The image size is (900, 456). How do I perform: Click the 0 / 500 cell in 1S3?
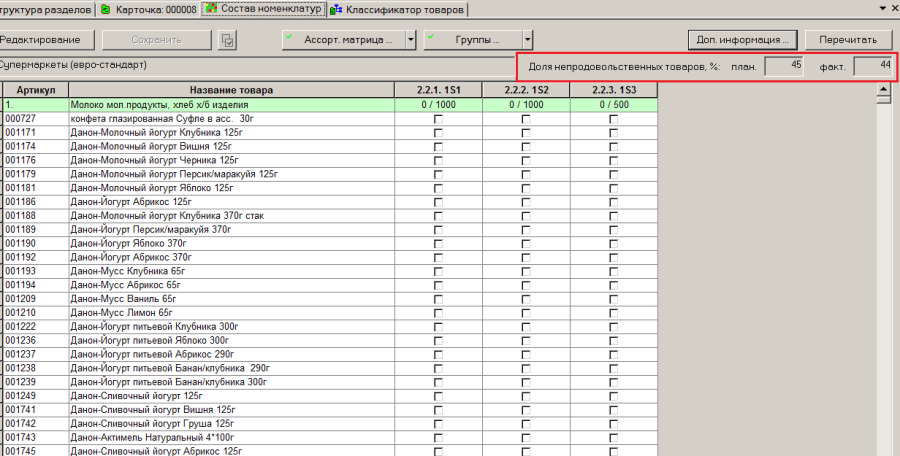pyautogui.click(x=614, y=105)
